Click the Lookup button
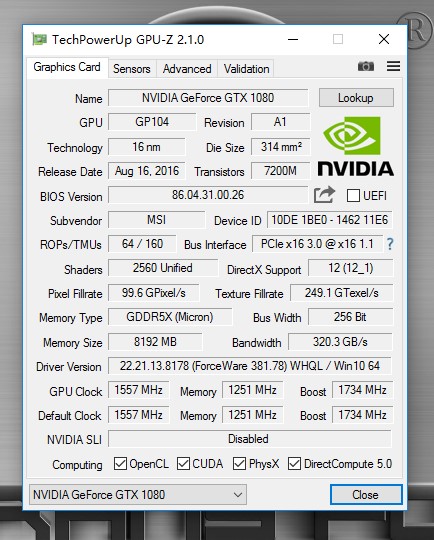Image resolution: width=434 pixels, height=540 pixels. tap(356, 98)
